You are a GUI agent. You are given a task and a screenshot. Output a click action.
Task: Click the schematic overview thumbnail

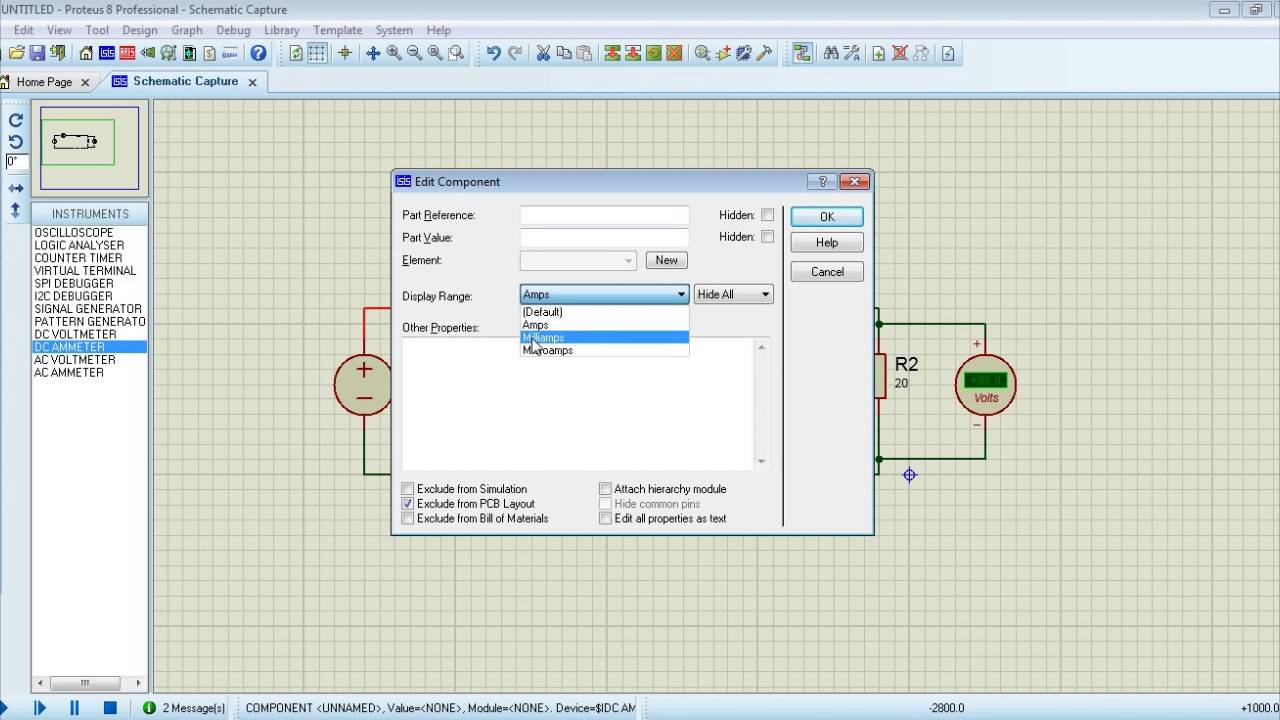click(90, 148)
